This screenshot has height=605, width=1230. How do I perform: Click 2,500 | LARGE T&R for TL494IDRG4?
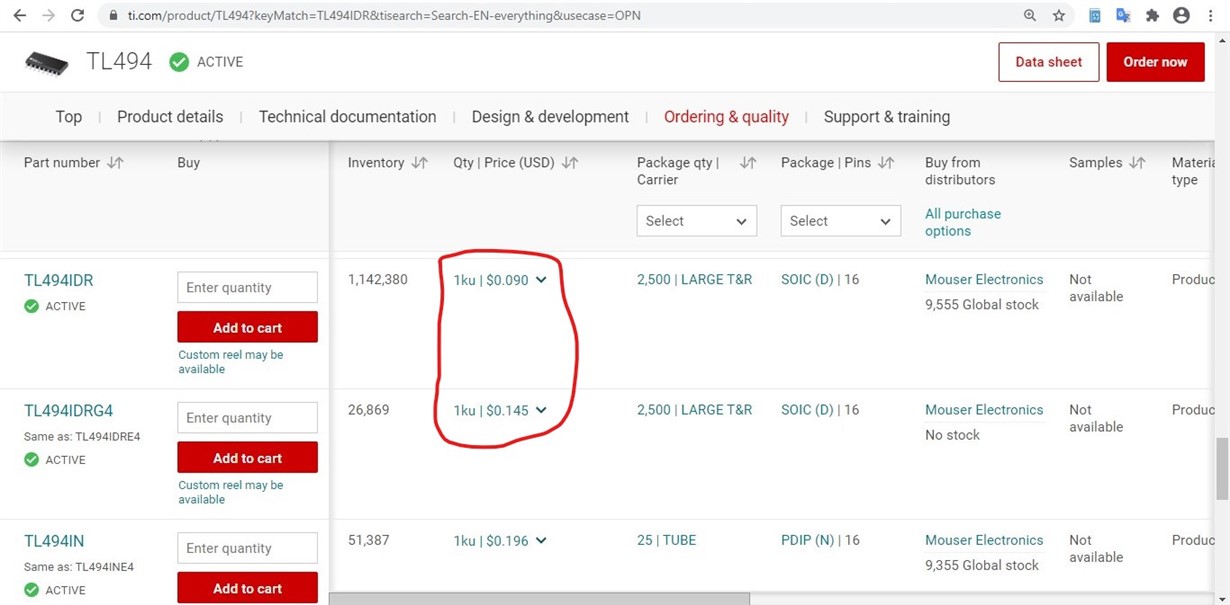coord(694,410)
